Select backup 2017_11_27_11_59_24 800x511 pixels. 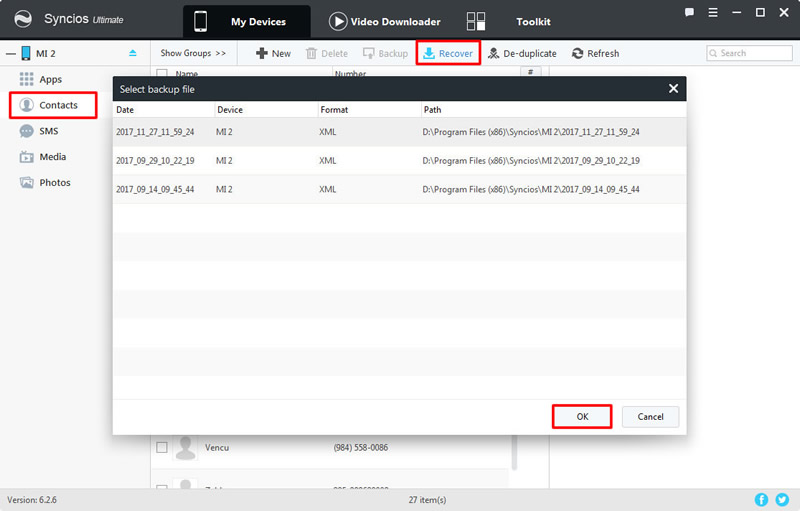tap(399, 132)
